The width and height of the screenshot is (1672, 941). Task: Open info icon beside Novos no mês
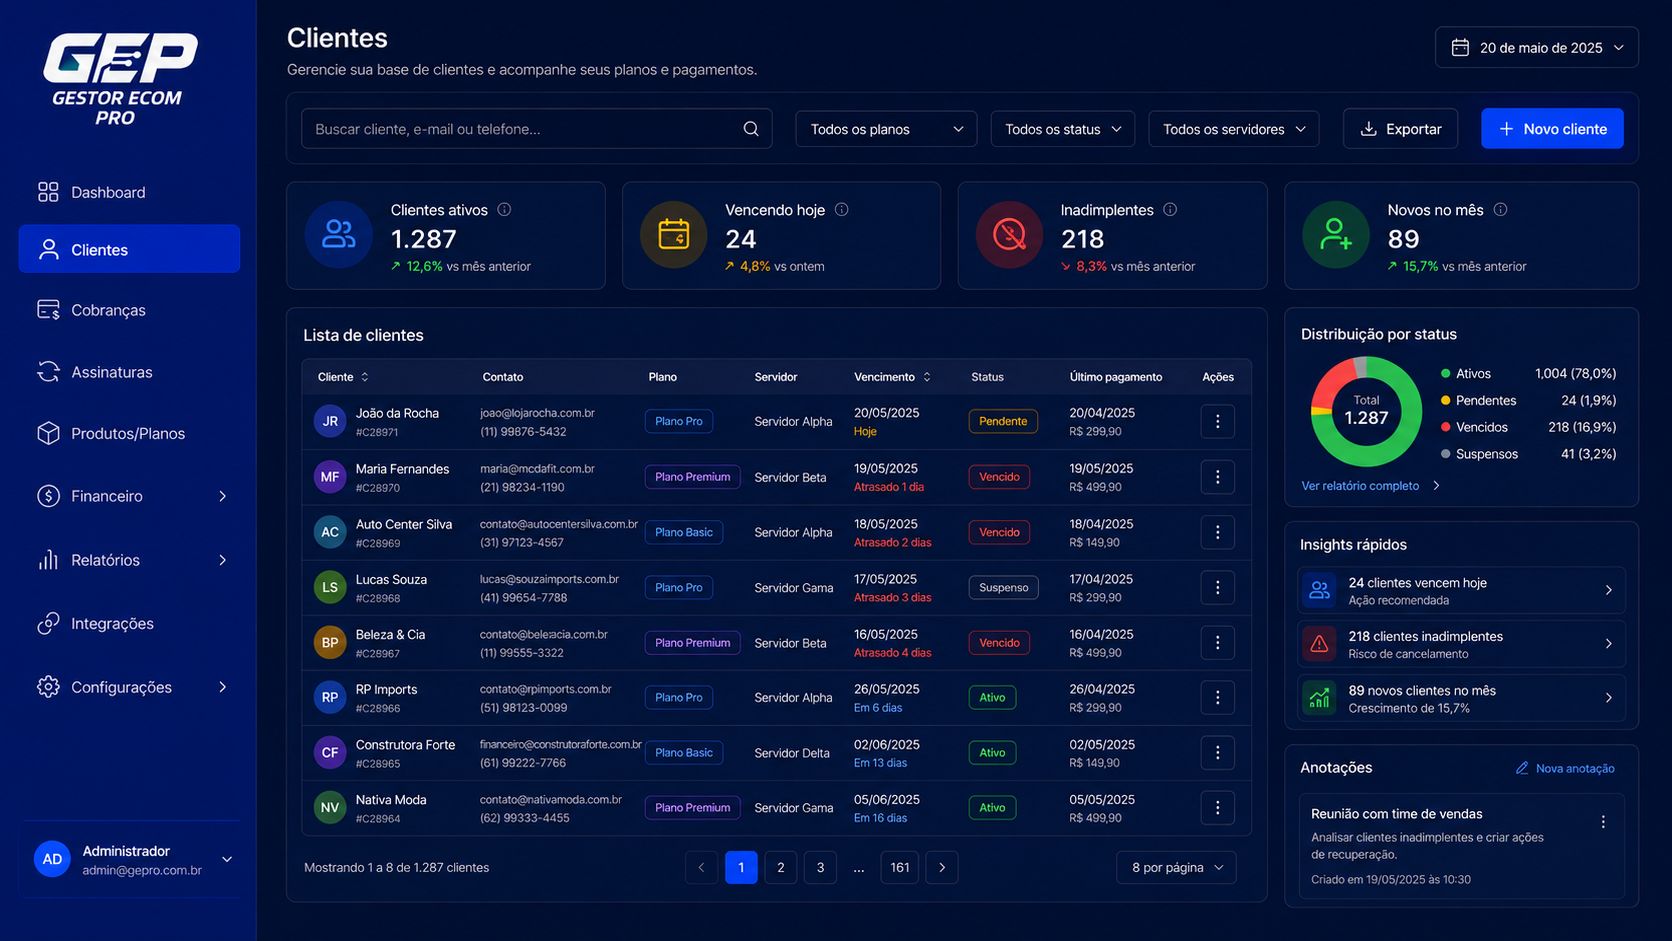(x=1500, y=210)
